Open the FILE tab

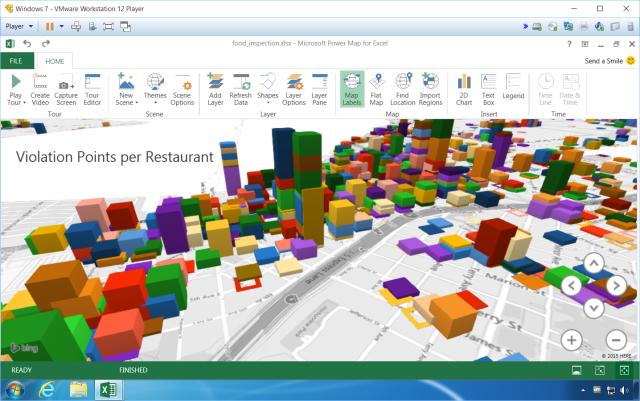16,61
